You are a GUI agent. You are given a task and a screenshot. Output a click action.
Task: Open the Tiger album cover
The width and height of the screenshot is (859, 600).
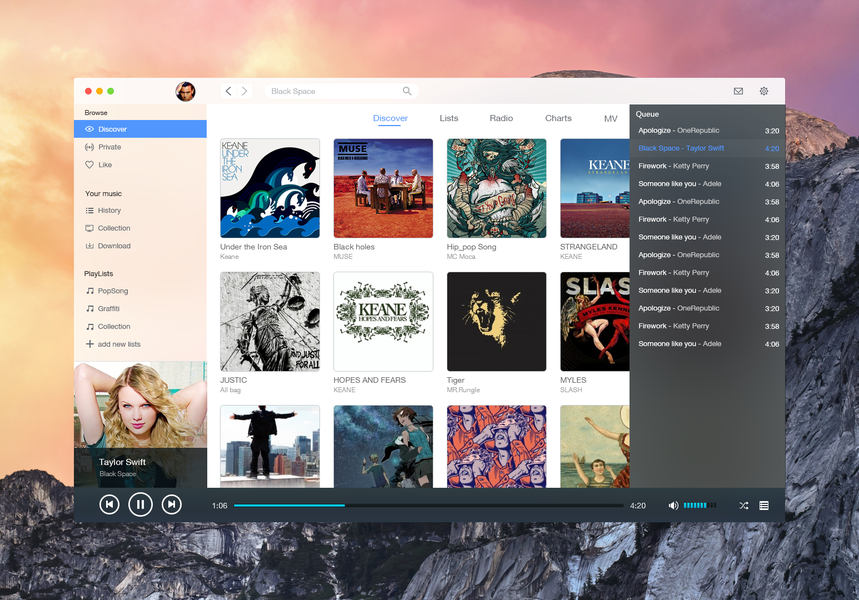click(496, 322)
